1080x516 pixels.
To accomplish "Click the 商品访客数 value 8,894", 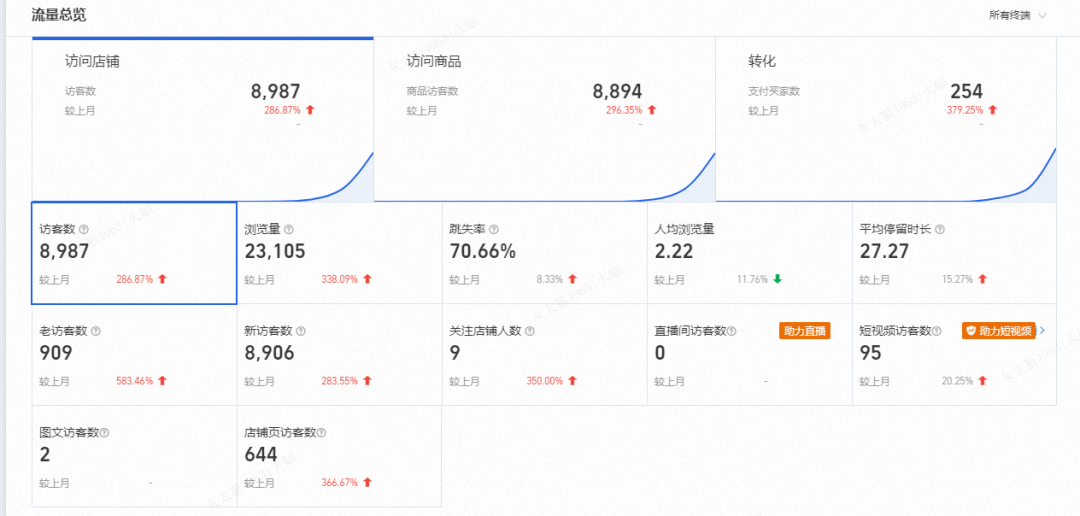I will click(x=617, y=91).
